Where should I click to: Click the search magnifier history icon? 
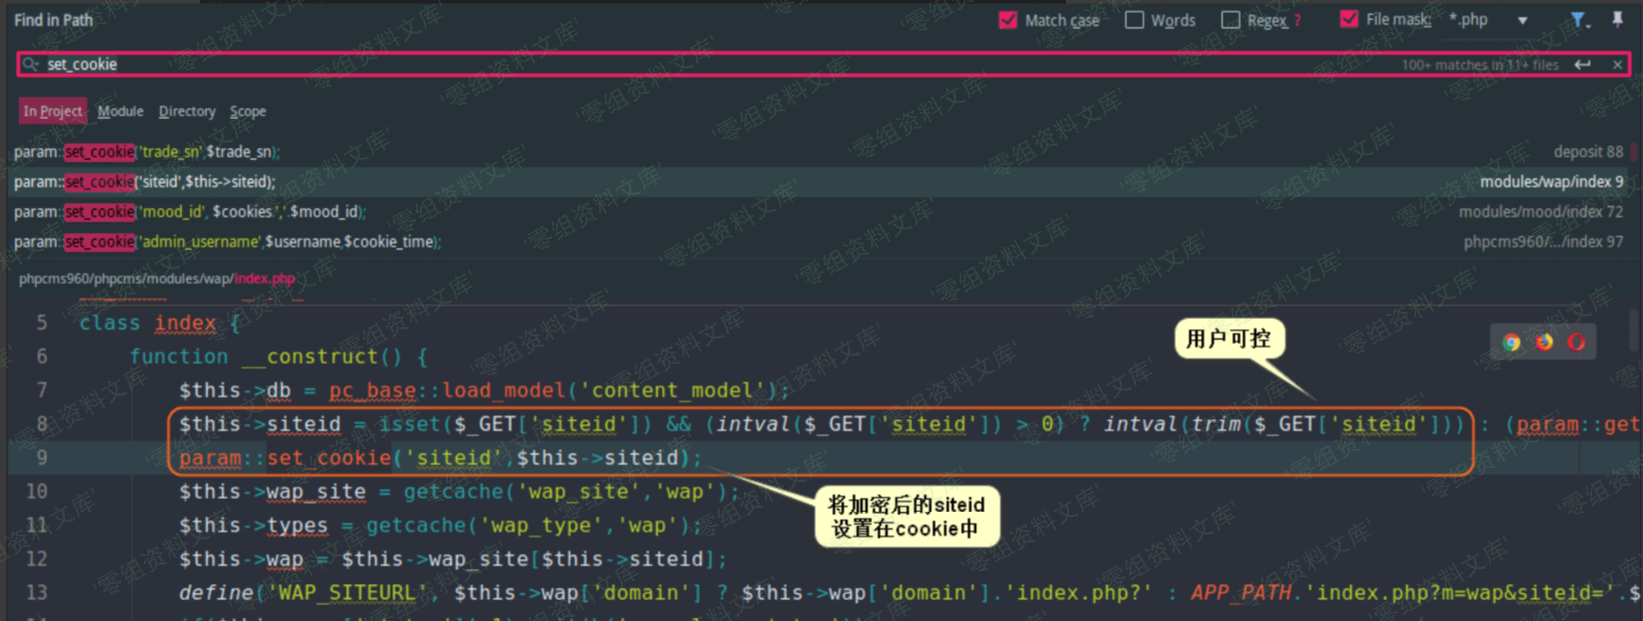point(31,64)
